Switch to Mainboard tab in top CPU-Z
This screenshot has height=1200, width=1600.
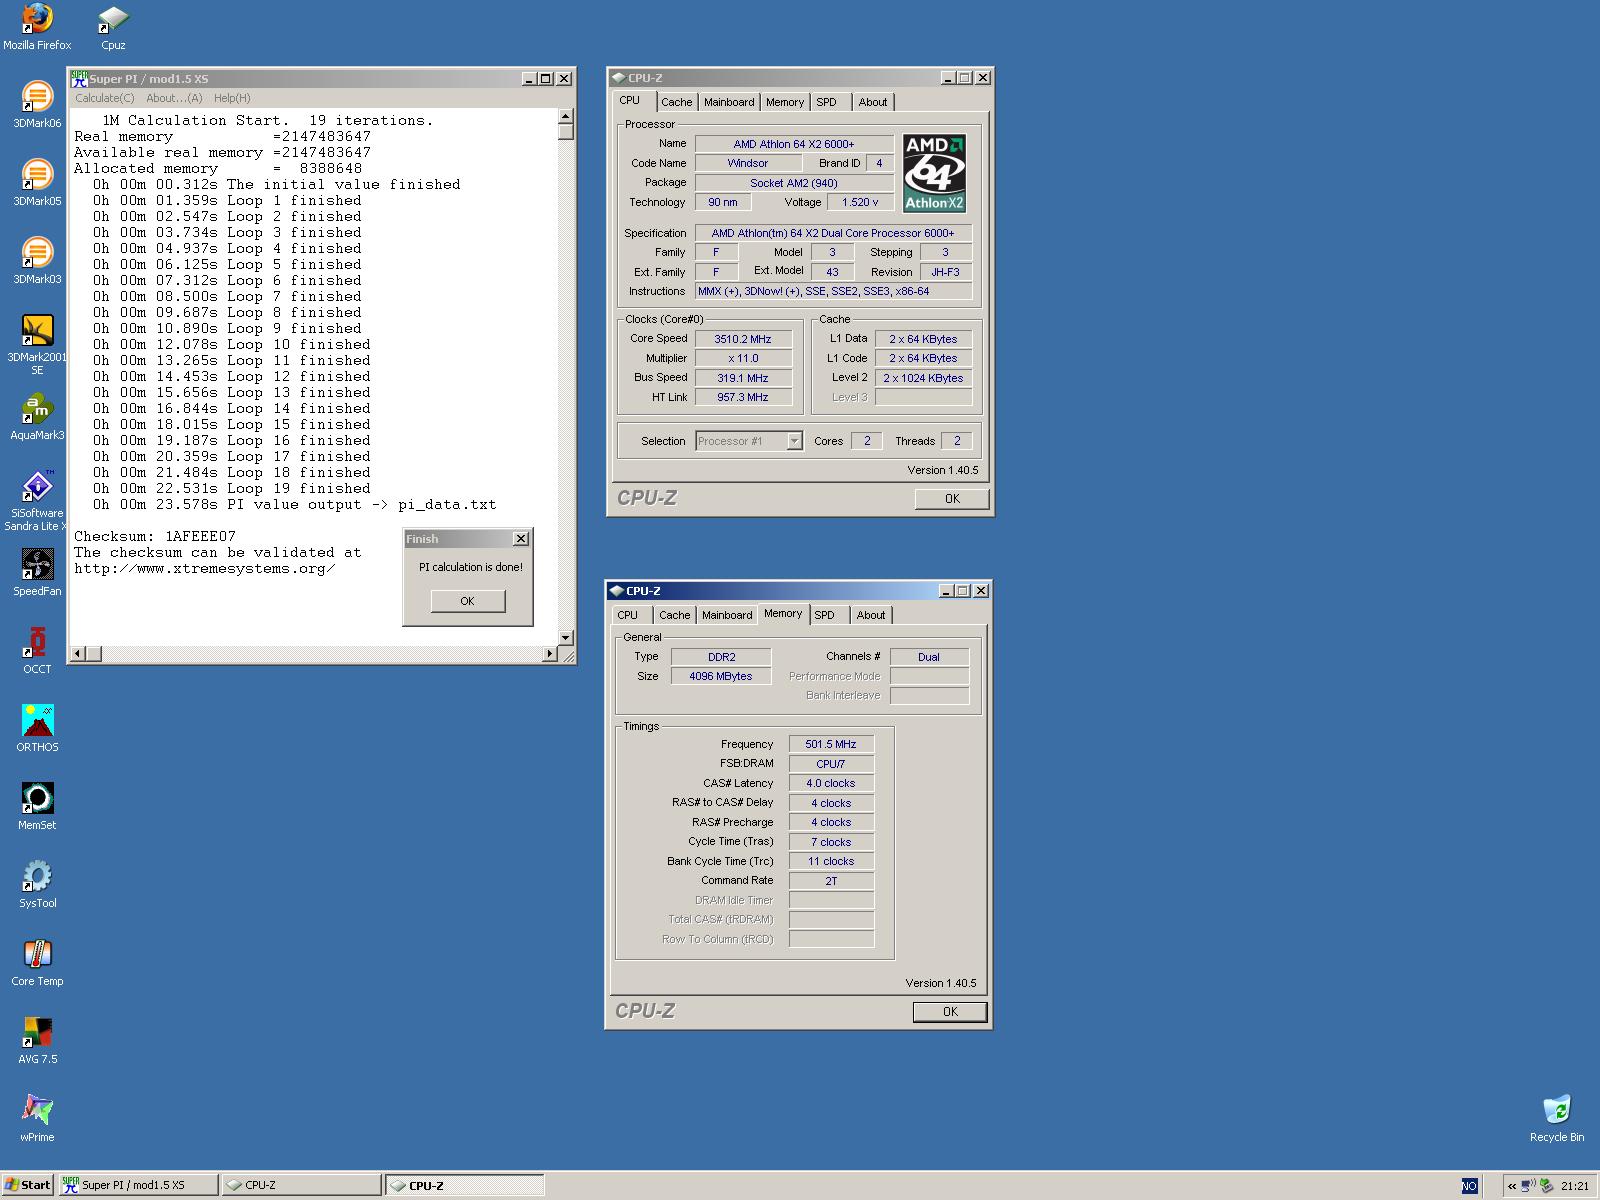pyautogui.click(x=729, y=102)
